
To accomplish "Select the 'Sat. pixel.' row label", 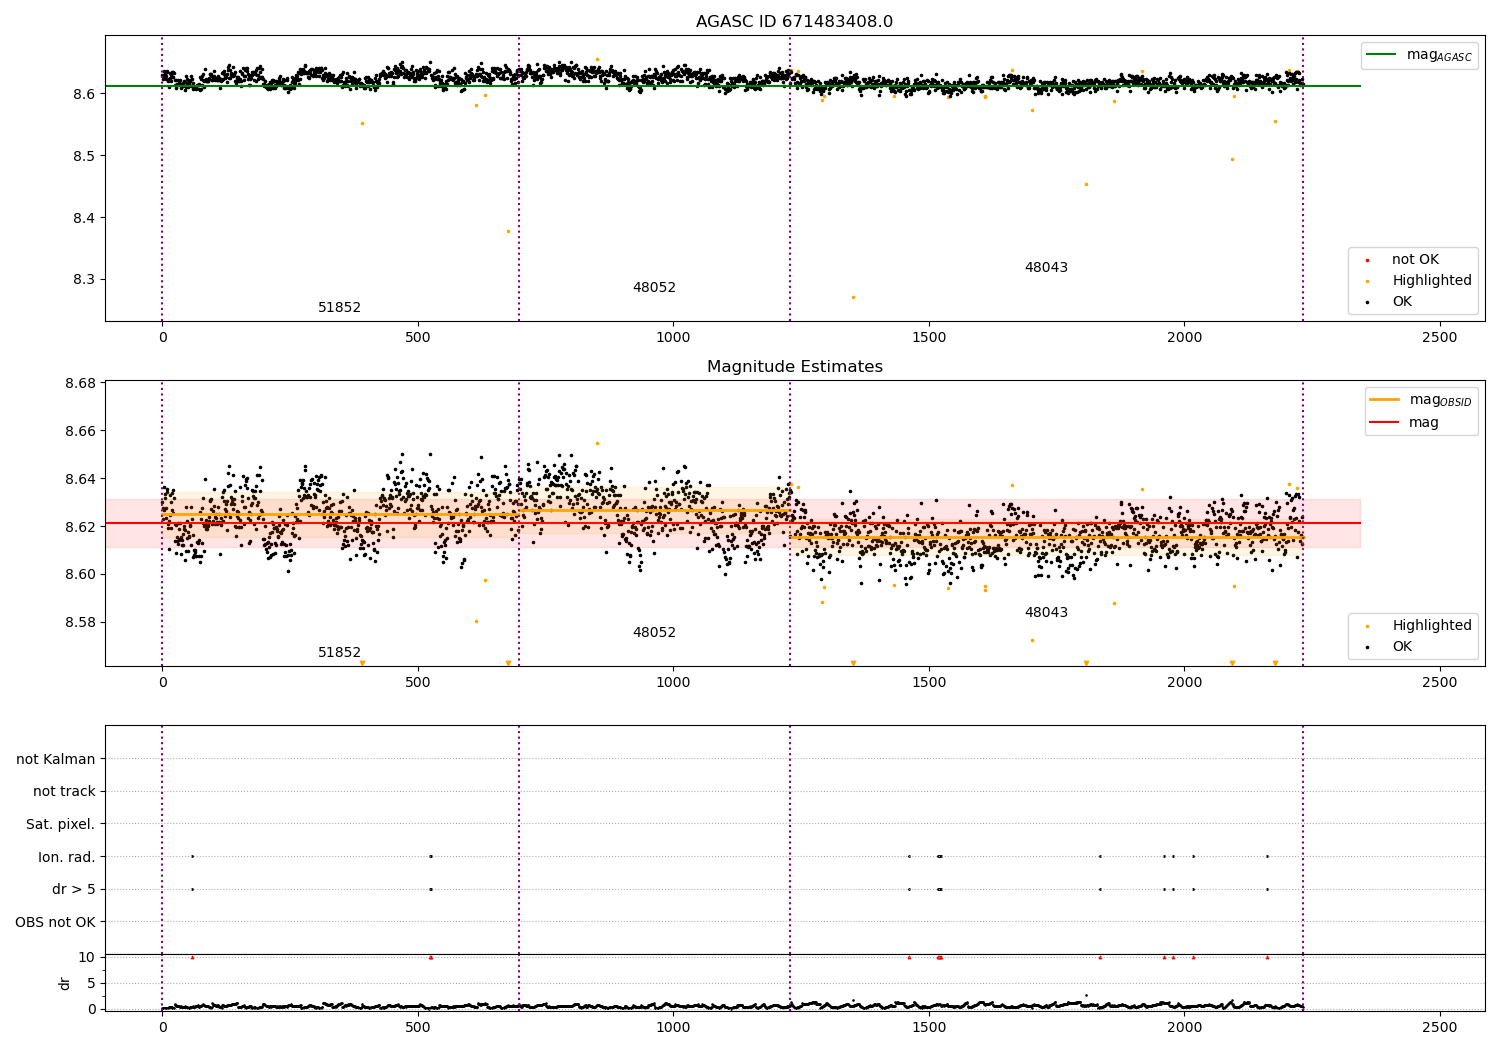I will tap(61, 825).
